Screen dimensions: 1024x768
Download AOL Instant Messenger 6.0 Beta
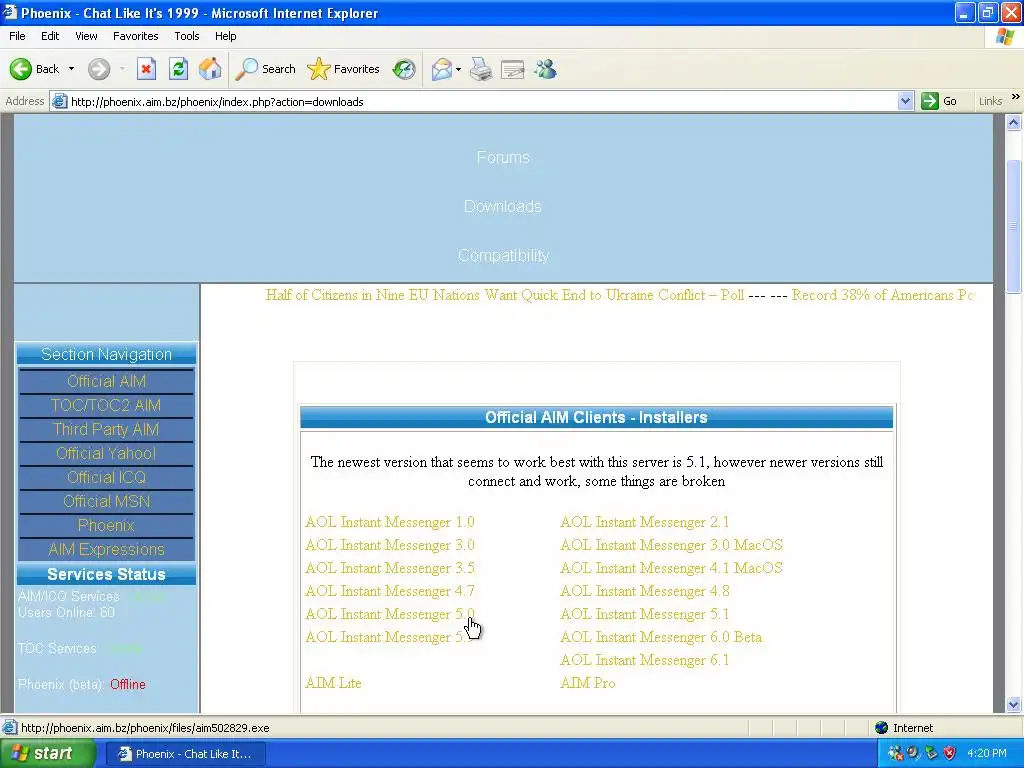(661, 637)
